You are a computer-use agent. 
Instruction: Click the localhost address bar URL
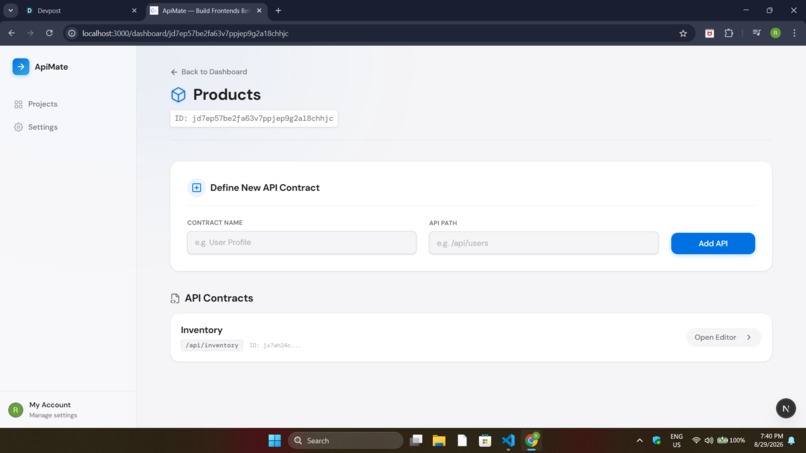coord(185,33)
